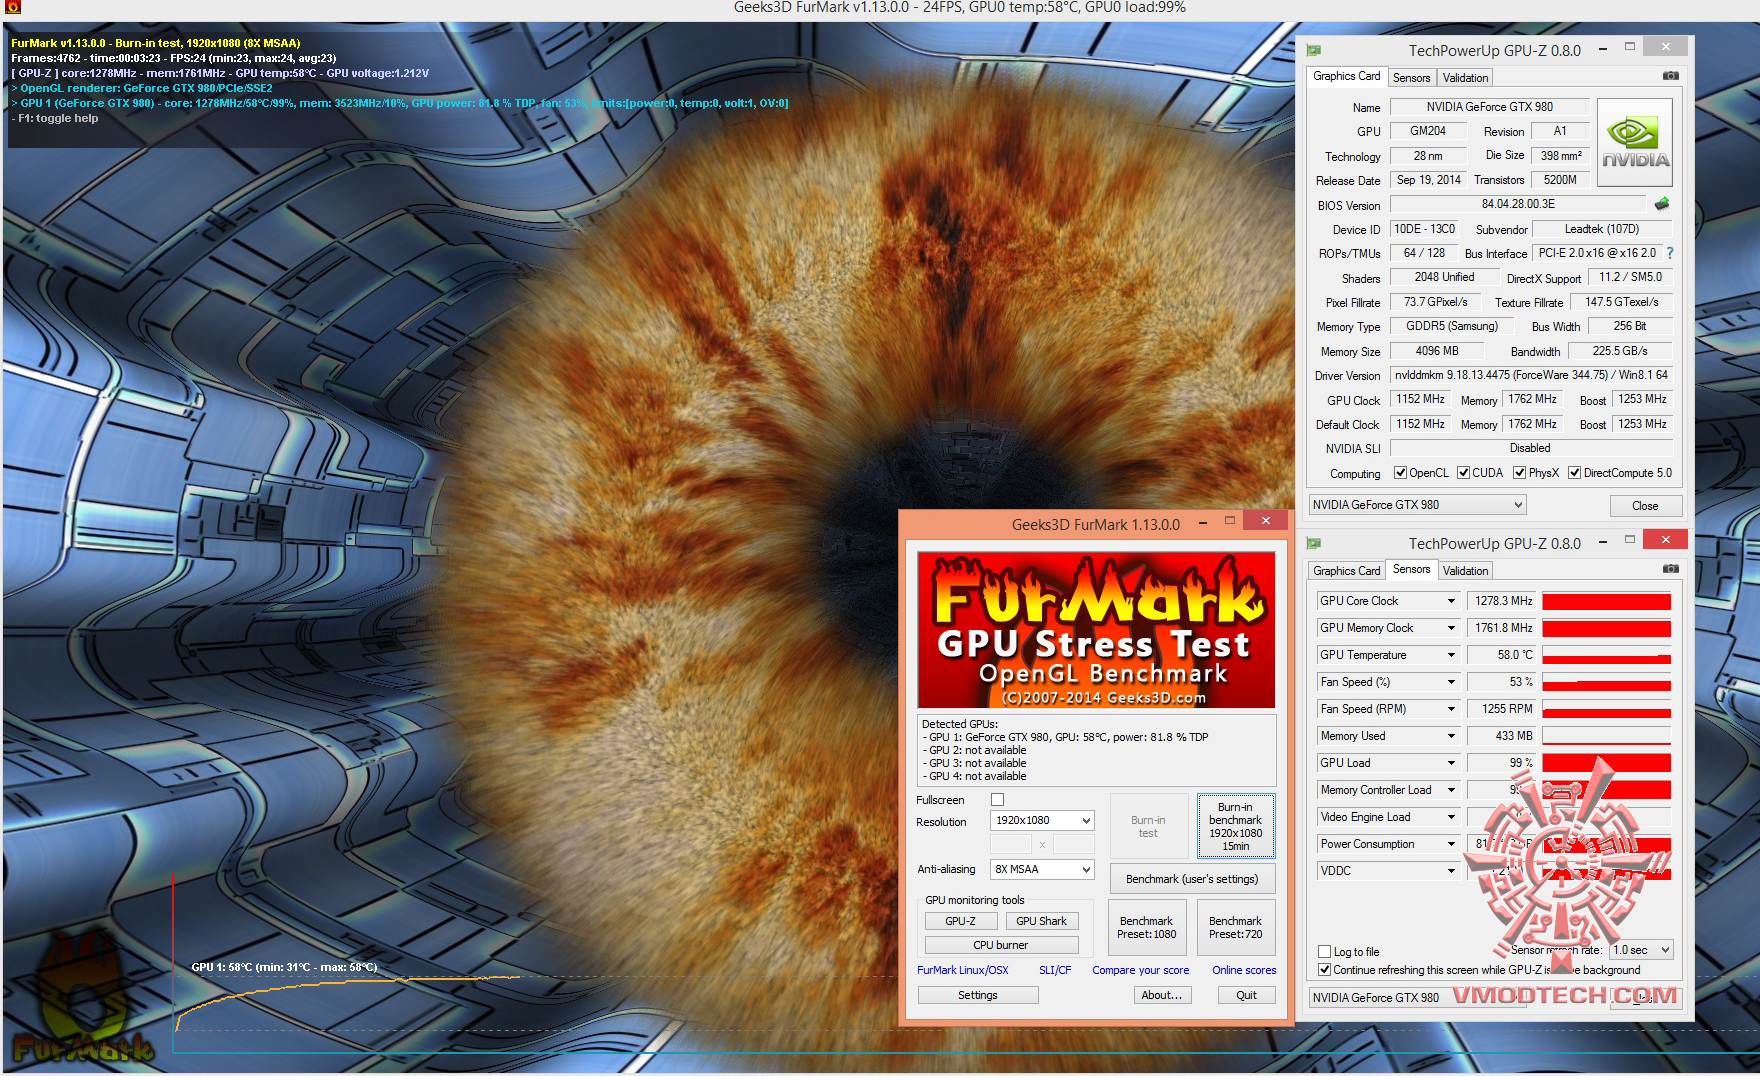Run Benchmark Preset:720

1236,927
